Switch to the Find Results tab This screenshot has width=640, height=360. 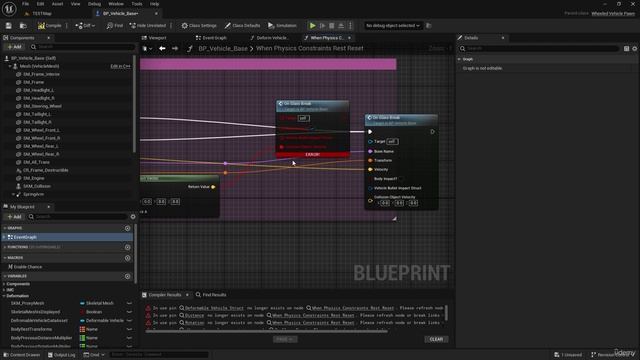click(211, 295)
